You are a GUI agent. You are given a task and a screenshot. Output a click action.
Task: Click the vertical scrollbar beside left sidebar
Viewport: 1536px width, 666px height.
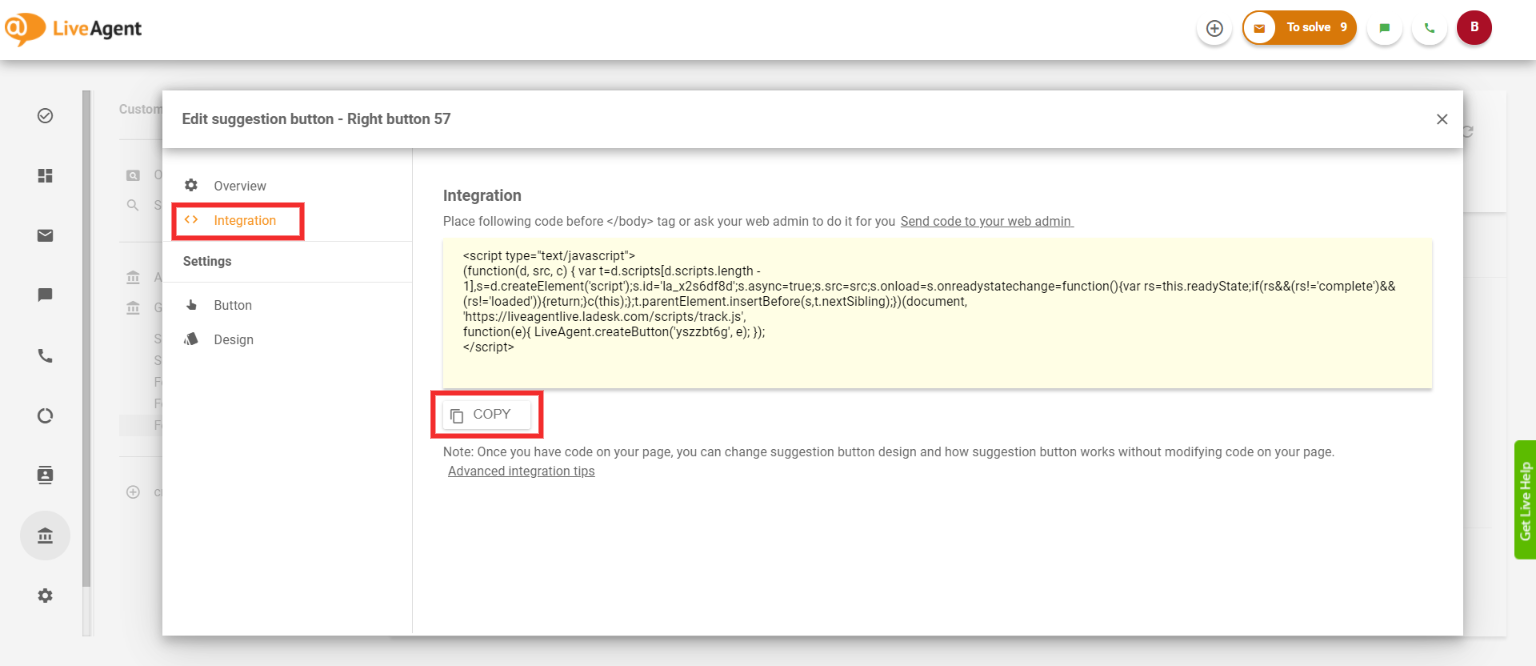pos(86,340)
